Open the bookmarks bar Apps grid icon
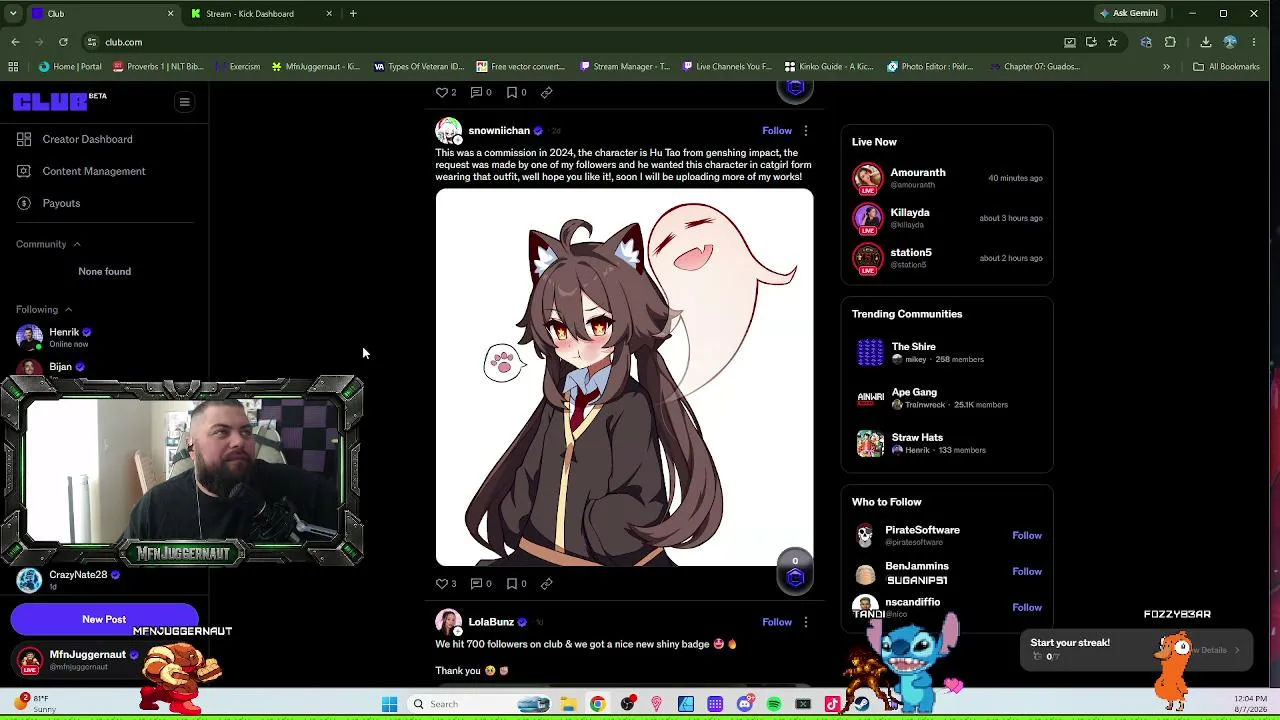 (x=13, y=67)
